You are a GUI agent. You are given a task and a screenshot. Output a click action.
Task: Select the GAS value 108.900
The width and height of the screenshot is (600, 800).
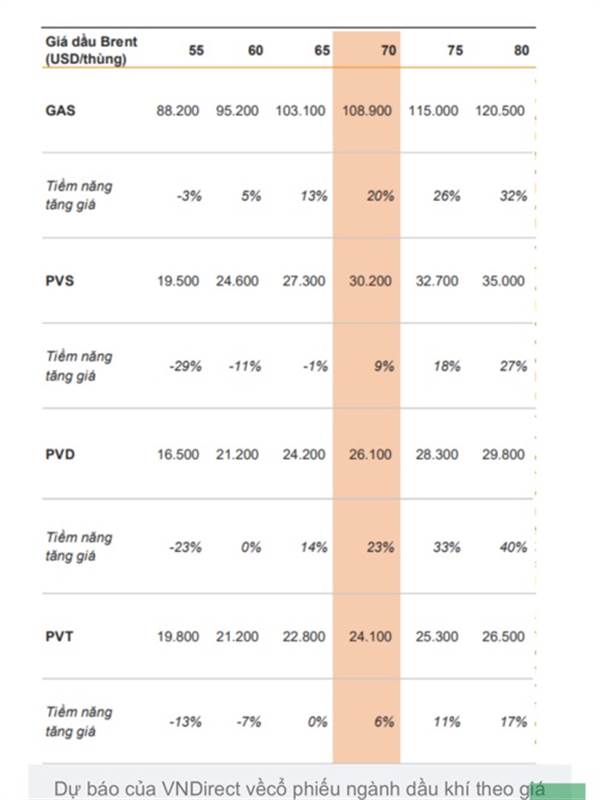(x=366, y=111)
